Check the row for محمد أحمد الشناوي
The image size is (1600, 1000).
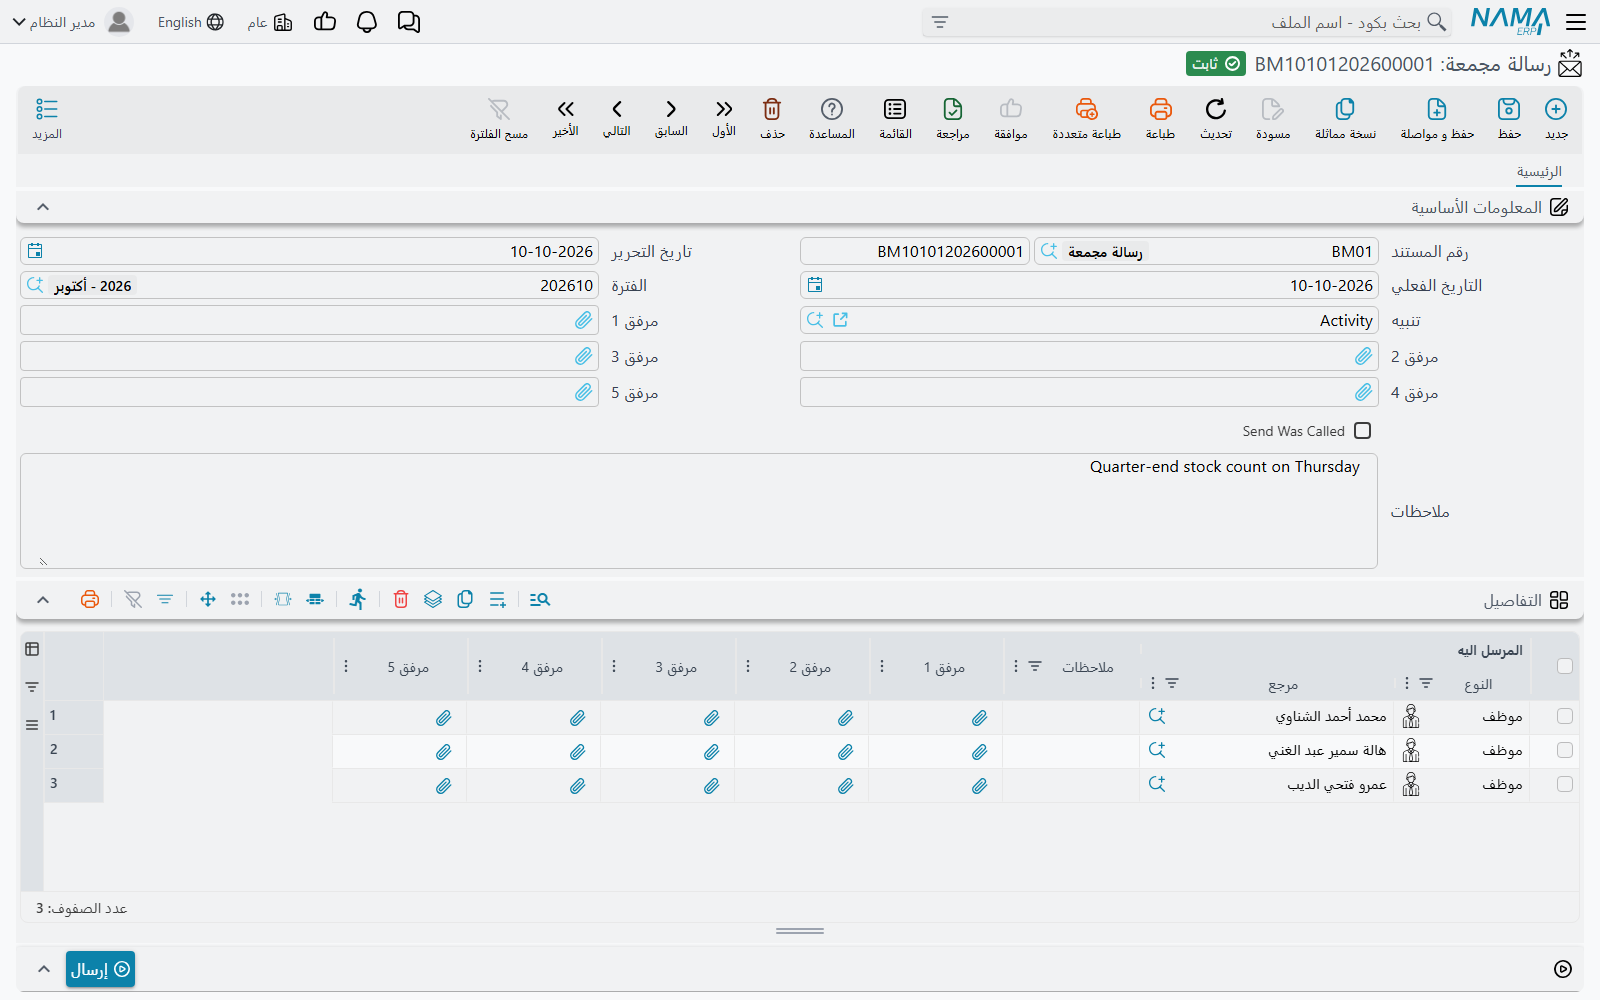click(x=1565, y=716)
